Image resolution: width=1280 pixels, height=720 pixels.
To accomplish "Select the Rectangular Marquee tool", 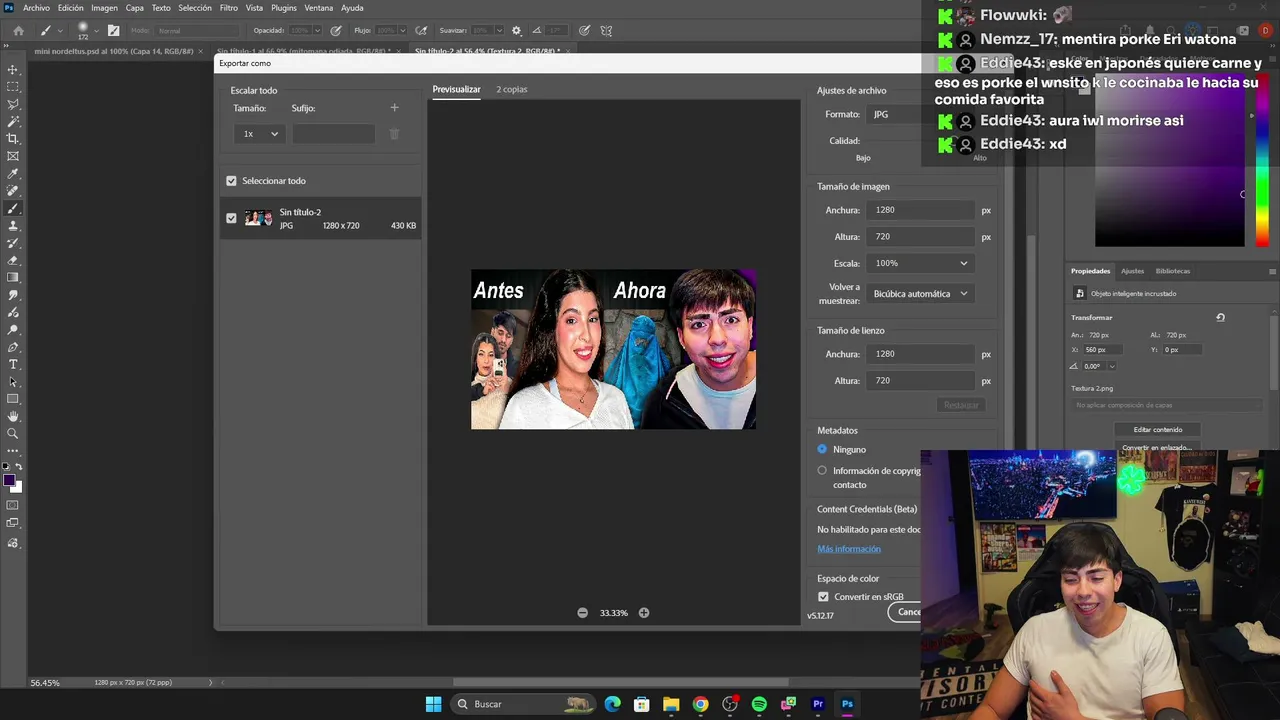I will point(13,87).
